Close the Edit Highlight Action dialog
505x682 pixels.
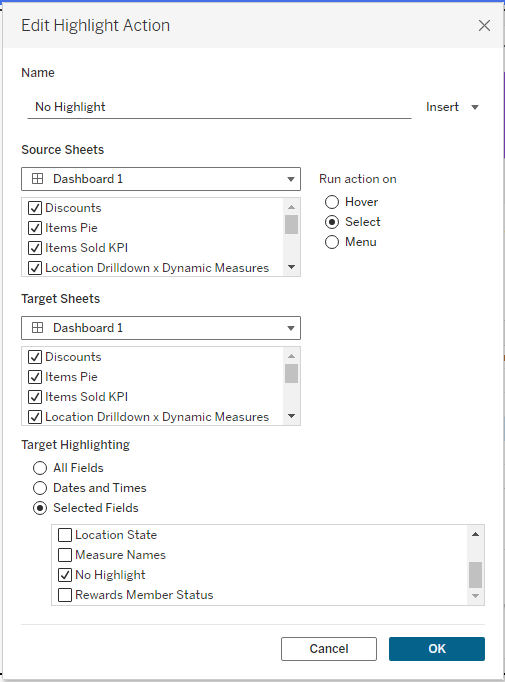(484, 26)
